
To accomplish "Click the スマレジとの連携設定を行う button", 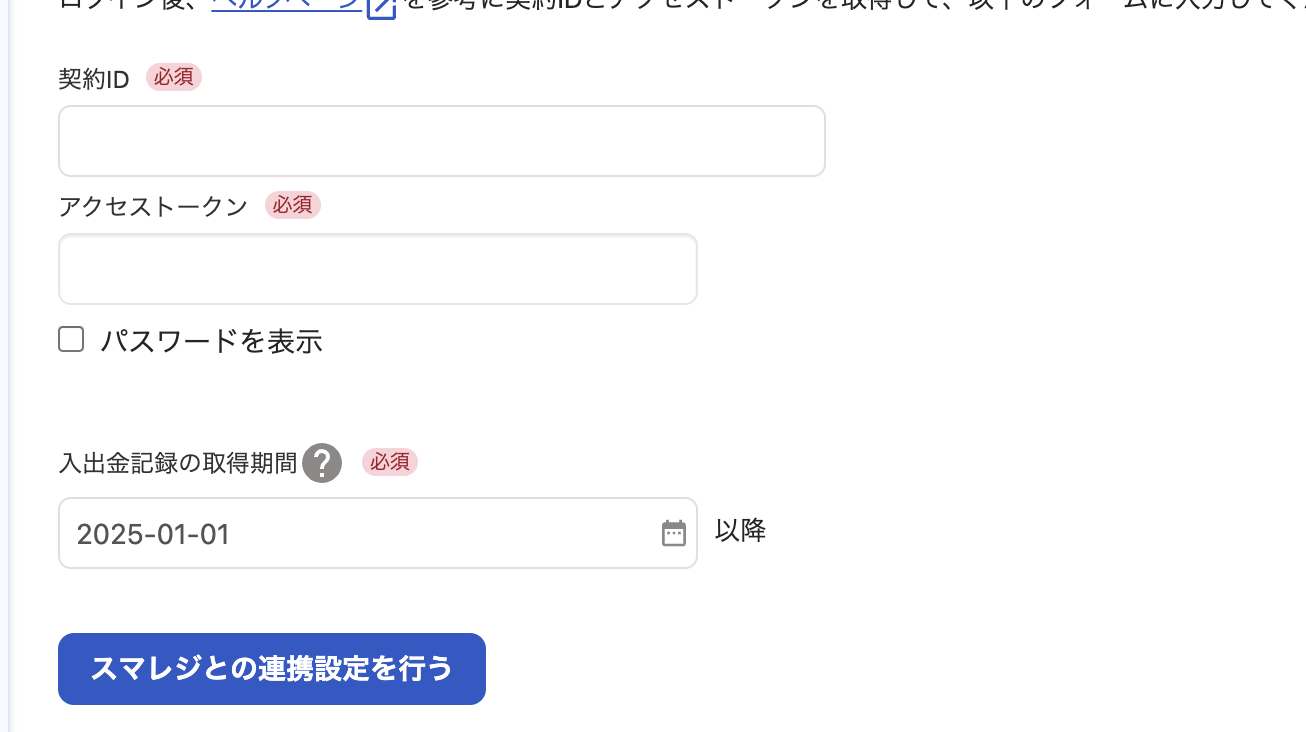I will [x=271, y=668].
